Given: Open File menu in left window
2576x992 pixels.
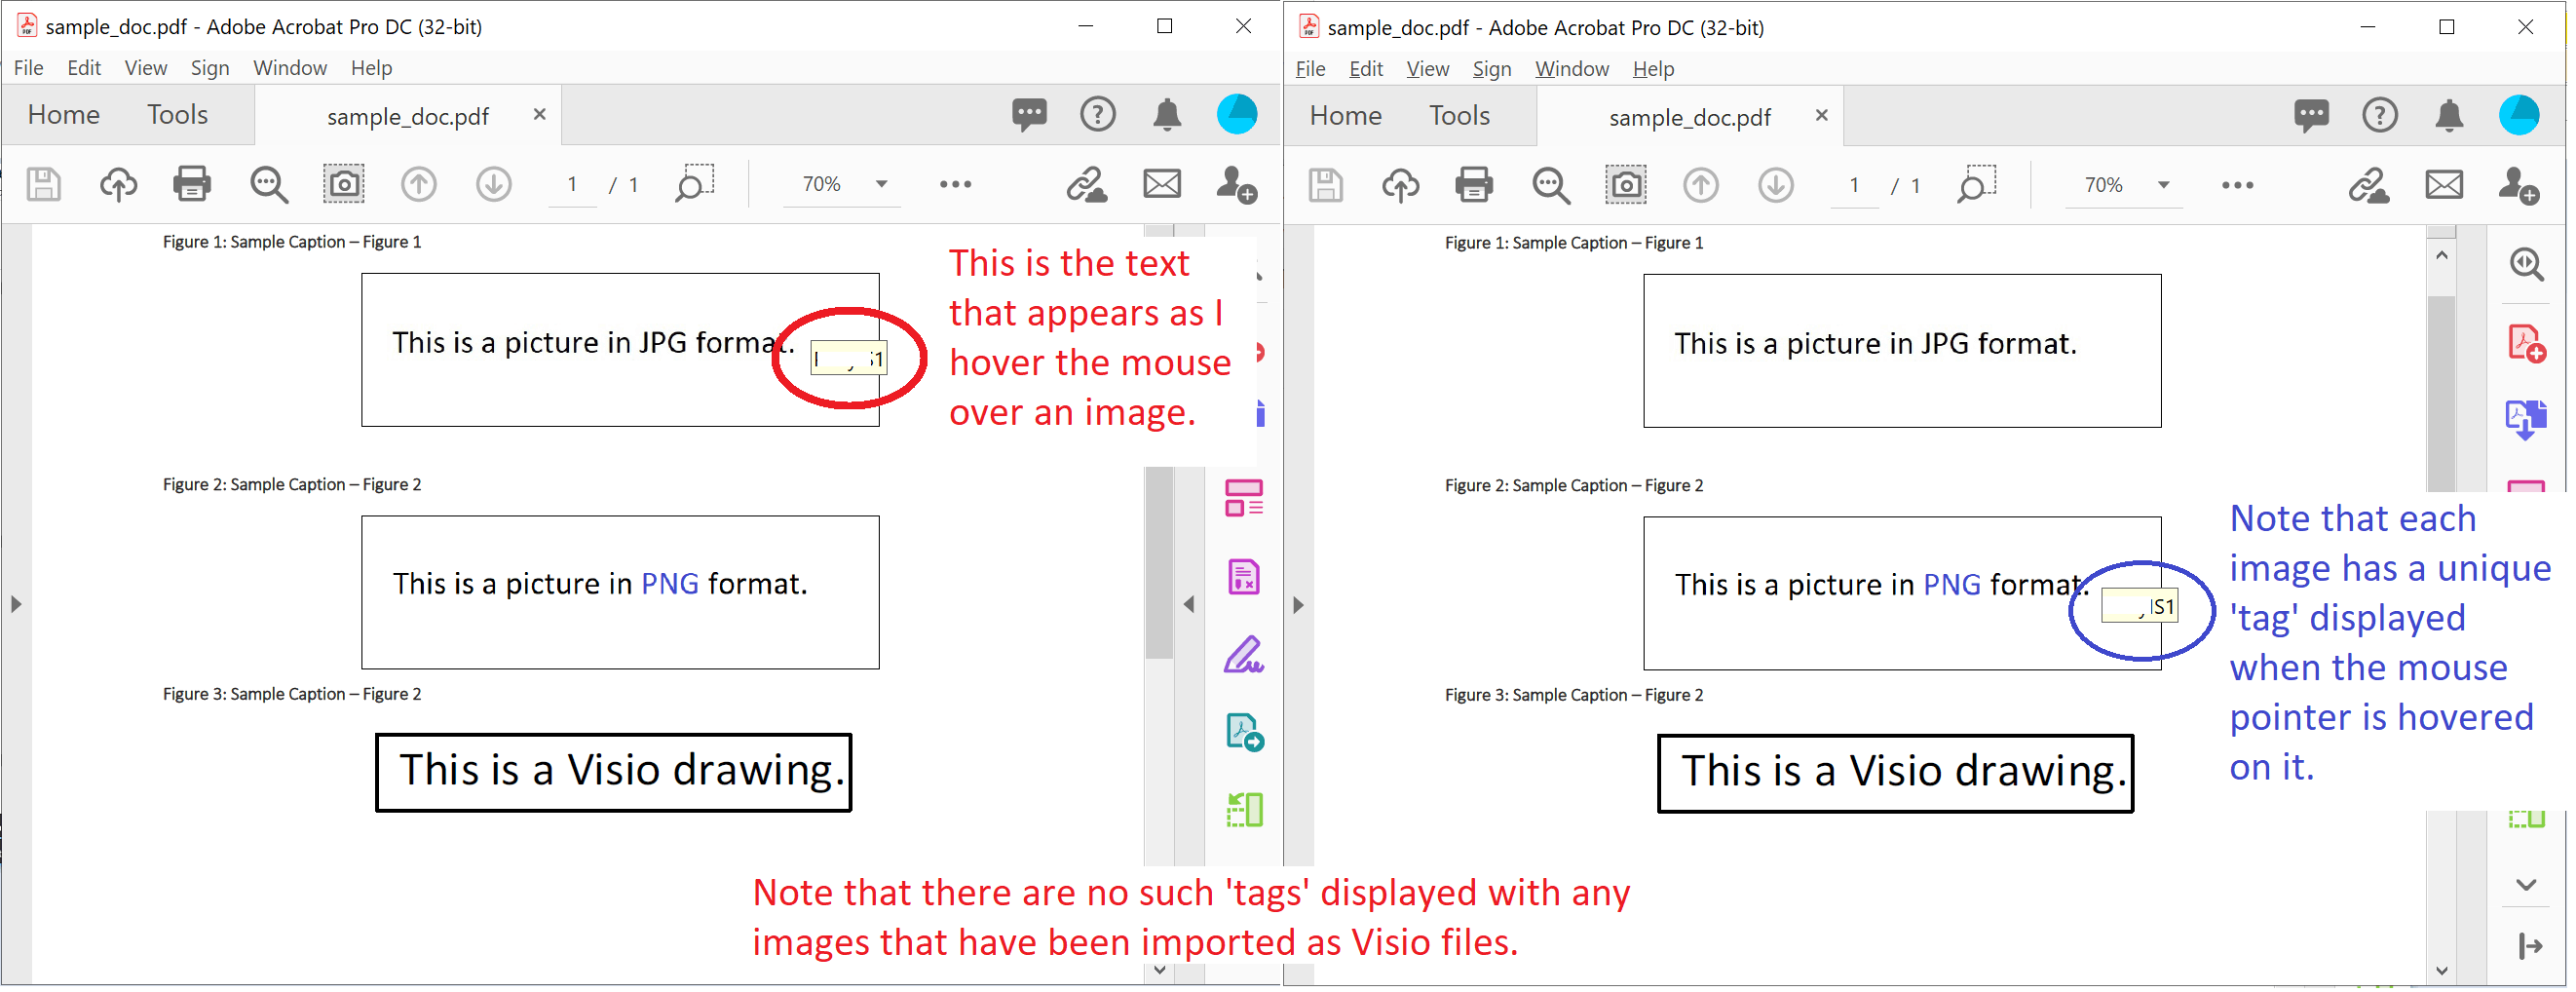Looking at the screenshot, I should point(28,68).
